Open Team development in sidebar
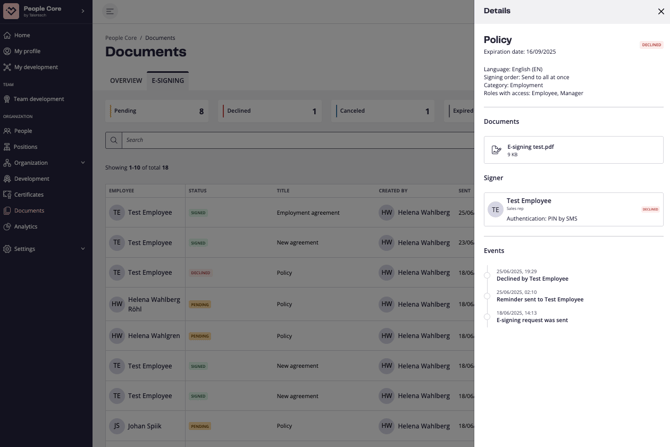670x447 pixels. point(38,99)
